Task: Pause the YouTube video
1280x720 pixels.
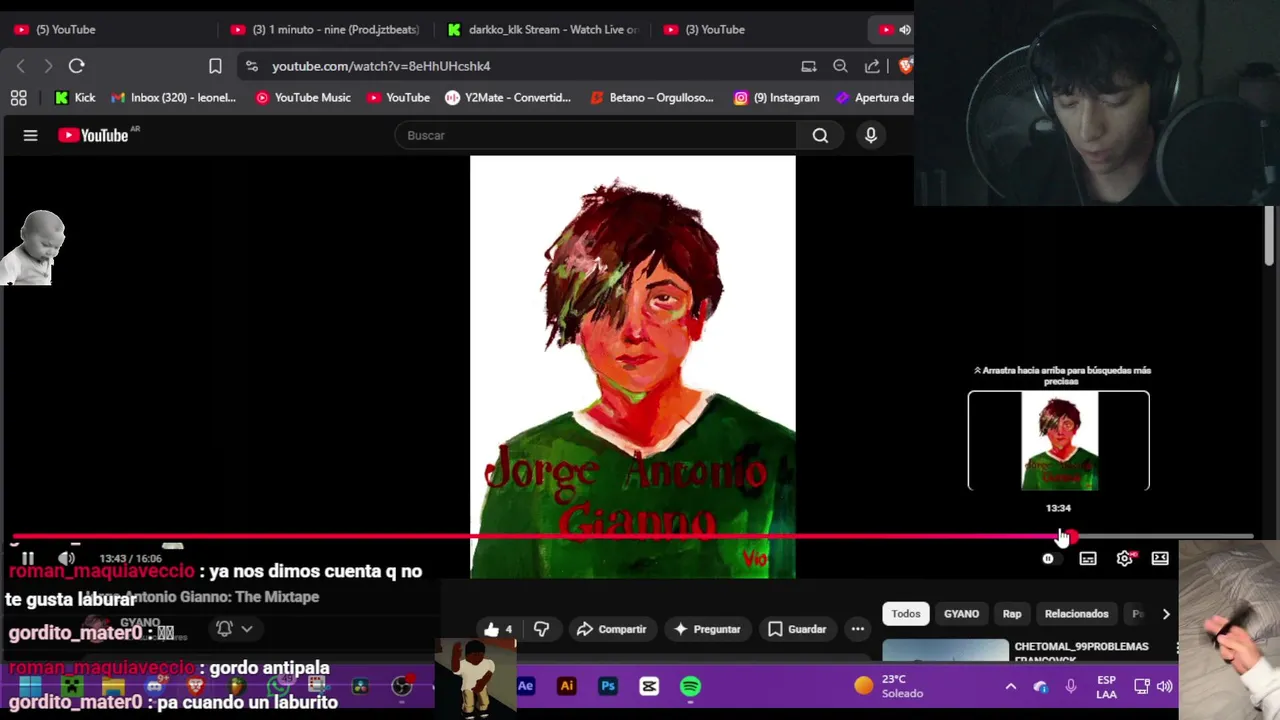Action: click(x=28, y=558)
